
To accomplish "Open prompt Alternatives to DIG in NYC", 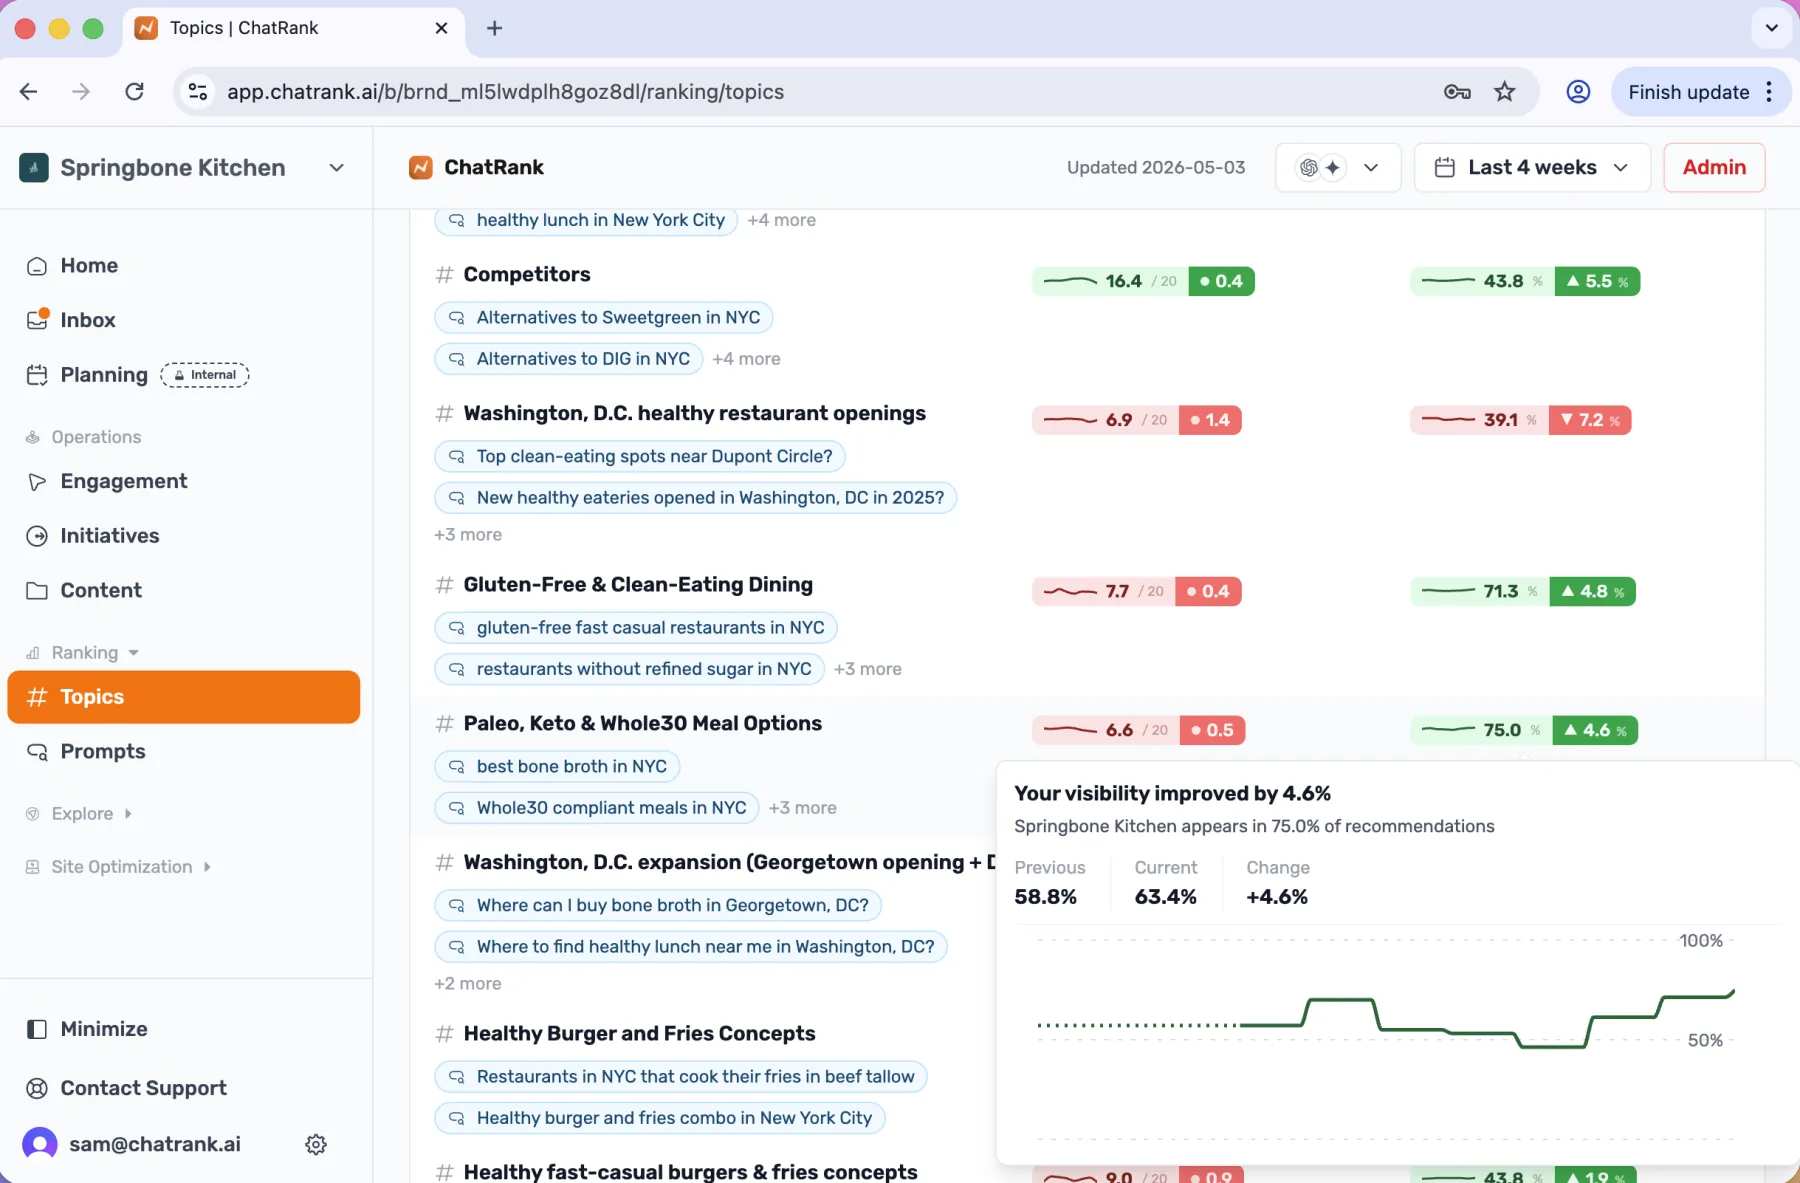I will click(568, 358).
